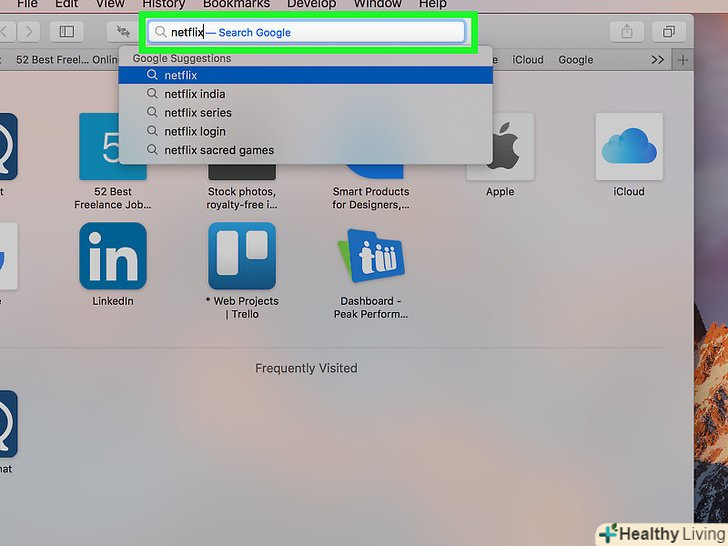The image size is (728, 546).
Task: Click the extension icon left of the address bar
Action: point(123,32)
